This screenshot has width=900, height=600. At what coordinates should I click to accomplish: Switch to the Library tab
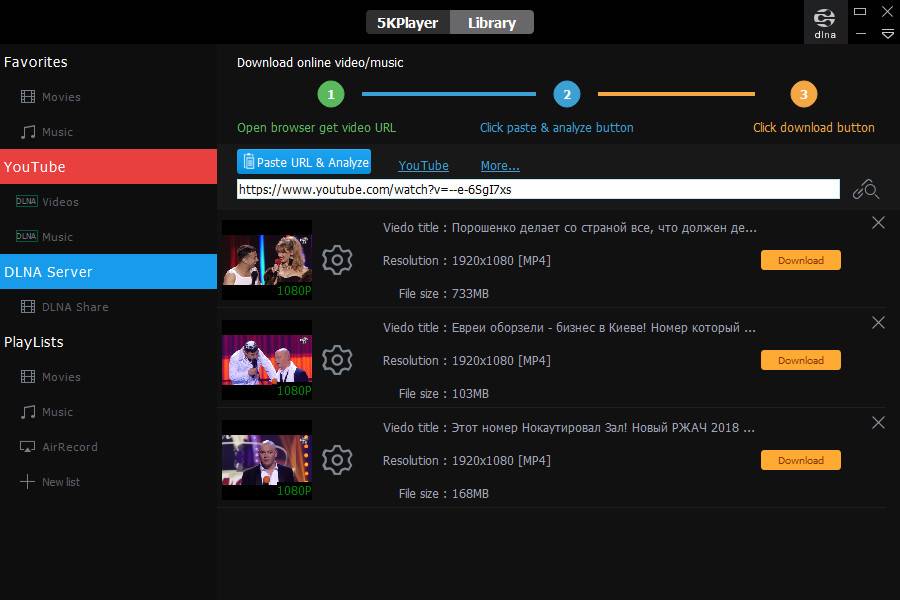[492, 22]
